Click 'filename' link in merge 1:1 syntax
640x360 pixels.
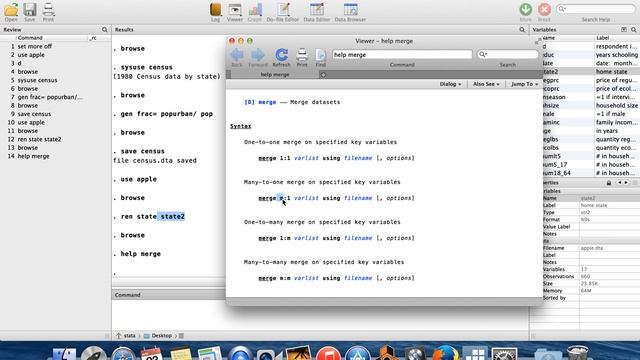tap(358, 158)
